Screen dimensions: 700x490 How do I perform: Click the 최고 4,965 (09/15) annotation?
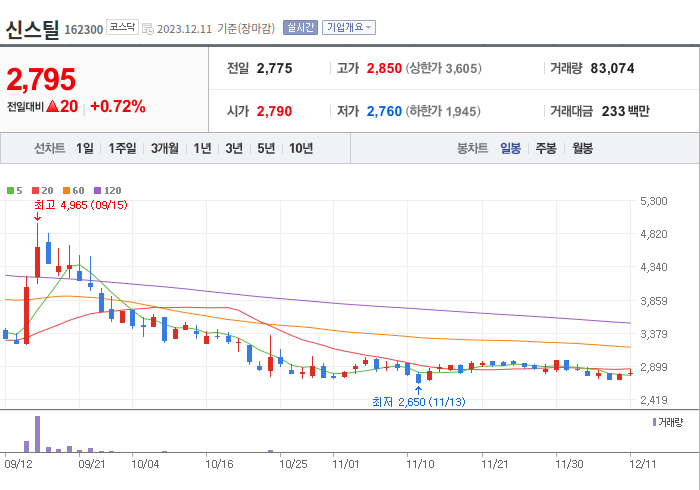pyautogui.click(x=81, y=205)
